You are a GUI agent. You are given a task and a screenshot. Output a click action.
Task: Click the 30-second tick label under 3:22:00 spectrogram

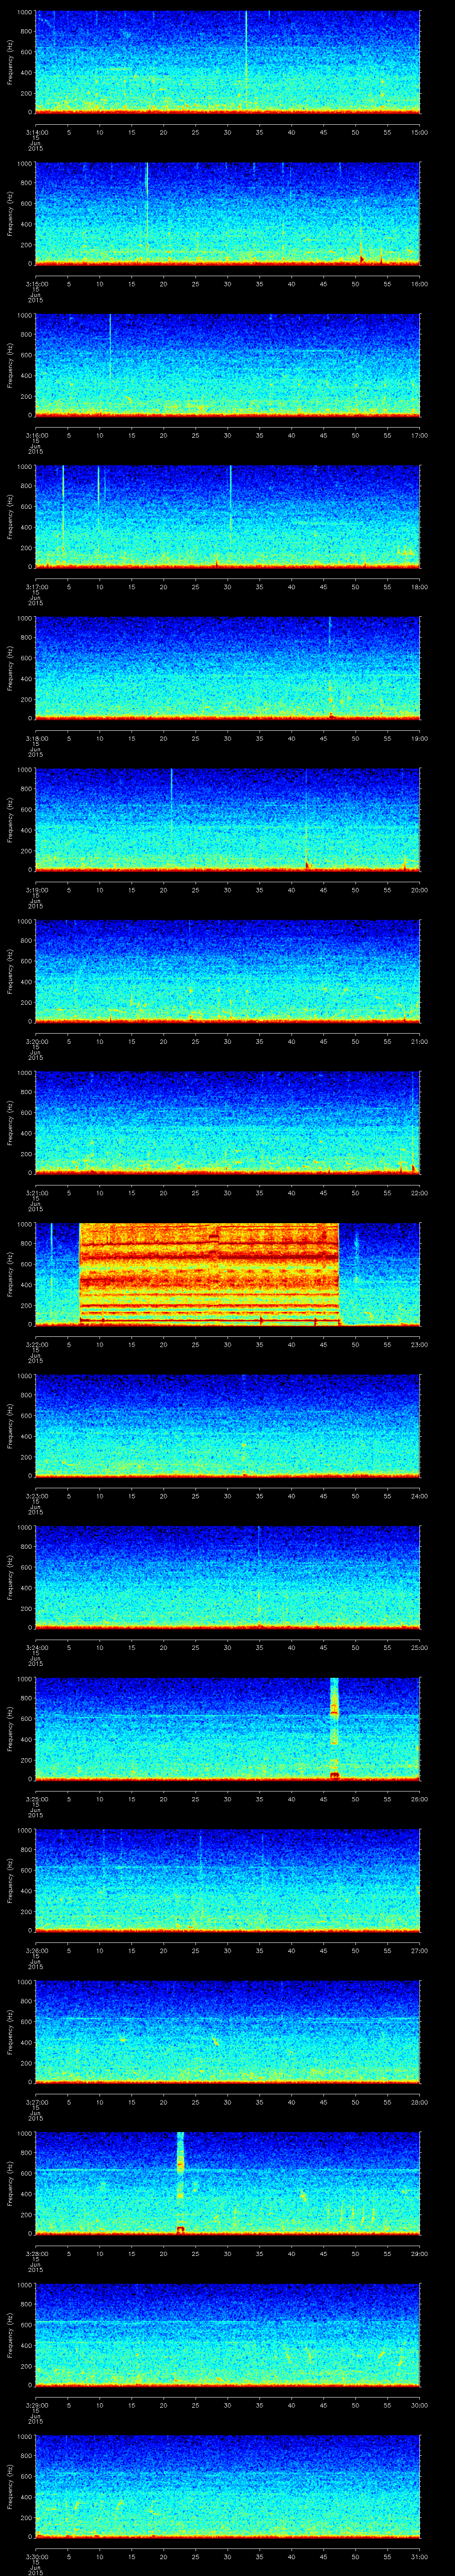pyautogui.click(x=227, y=1344)
